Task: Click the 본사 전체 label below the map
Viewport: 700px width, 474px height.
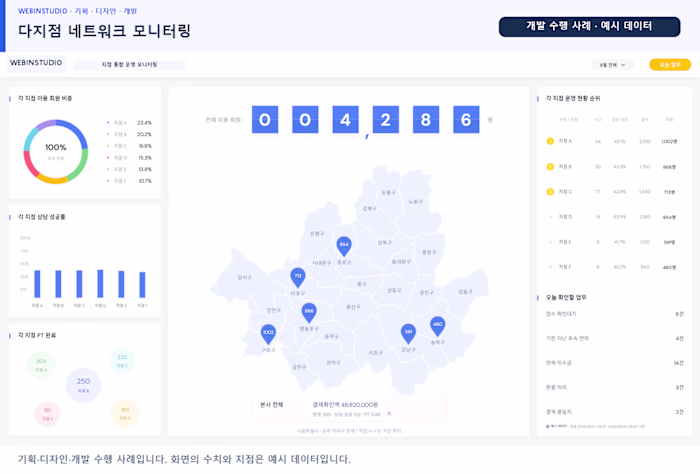Action: [x=271, y=405]
